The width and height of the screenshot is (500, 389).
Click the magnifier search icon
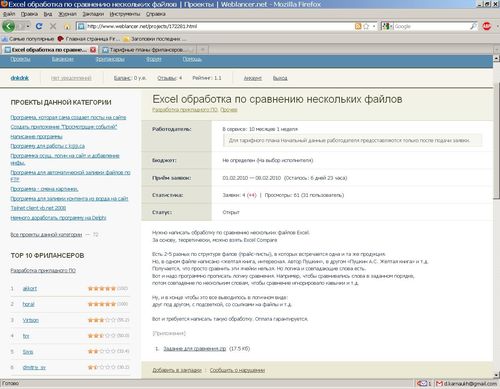(x=473, y=26)
